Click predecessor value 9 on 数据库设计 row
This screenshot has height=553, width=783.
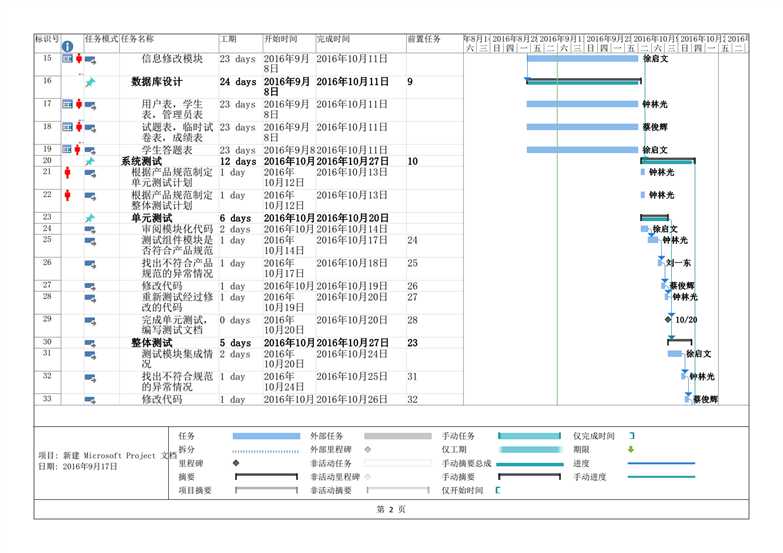(x=410, y=82)
